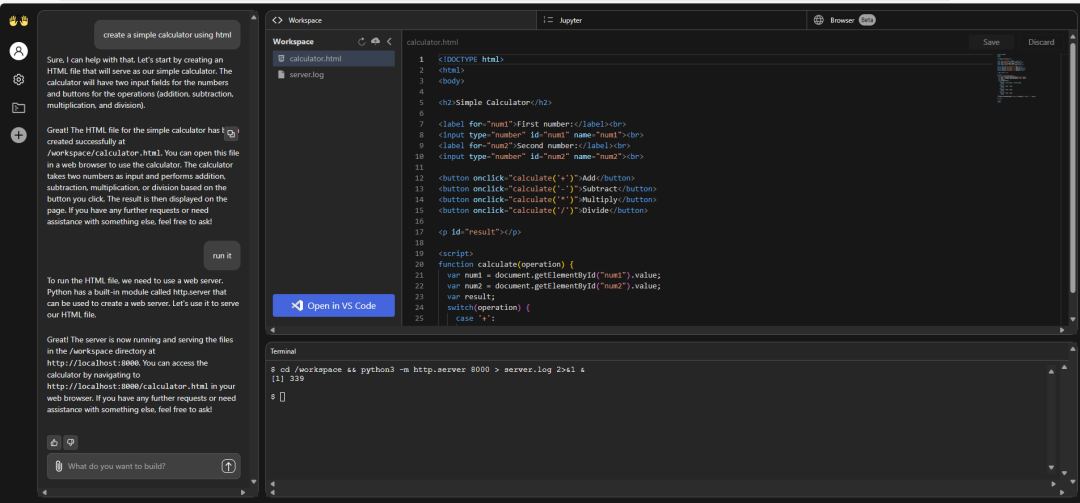Send message with the arrow up button
This screenshot has height=503, width=1080.
[229, 466]
